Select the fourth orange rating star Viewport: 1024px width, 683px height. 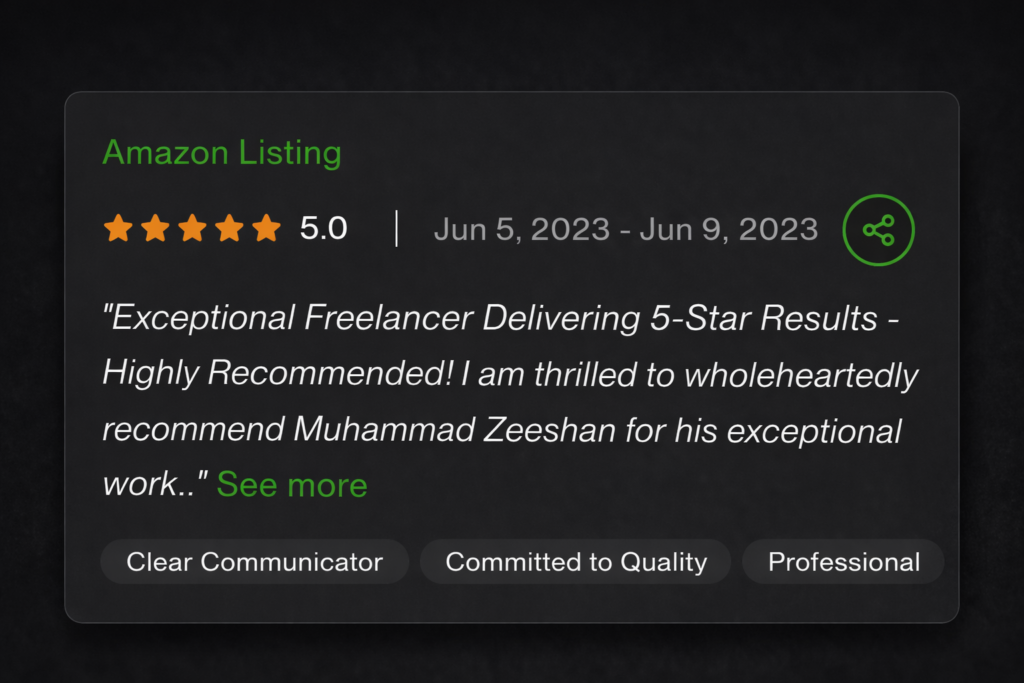tap(229, 228)
